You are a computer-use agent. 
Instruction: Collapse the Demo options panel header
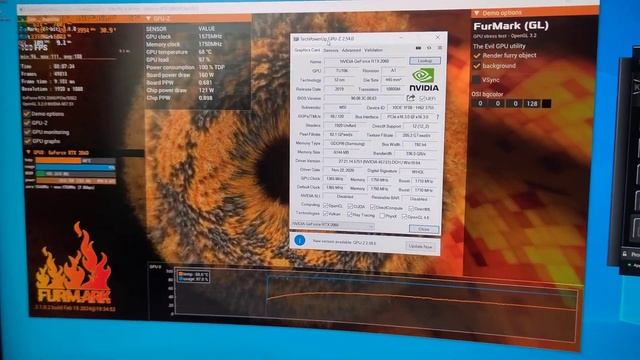[x=476, y=13]
